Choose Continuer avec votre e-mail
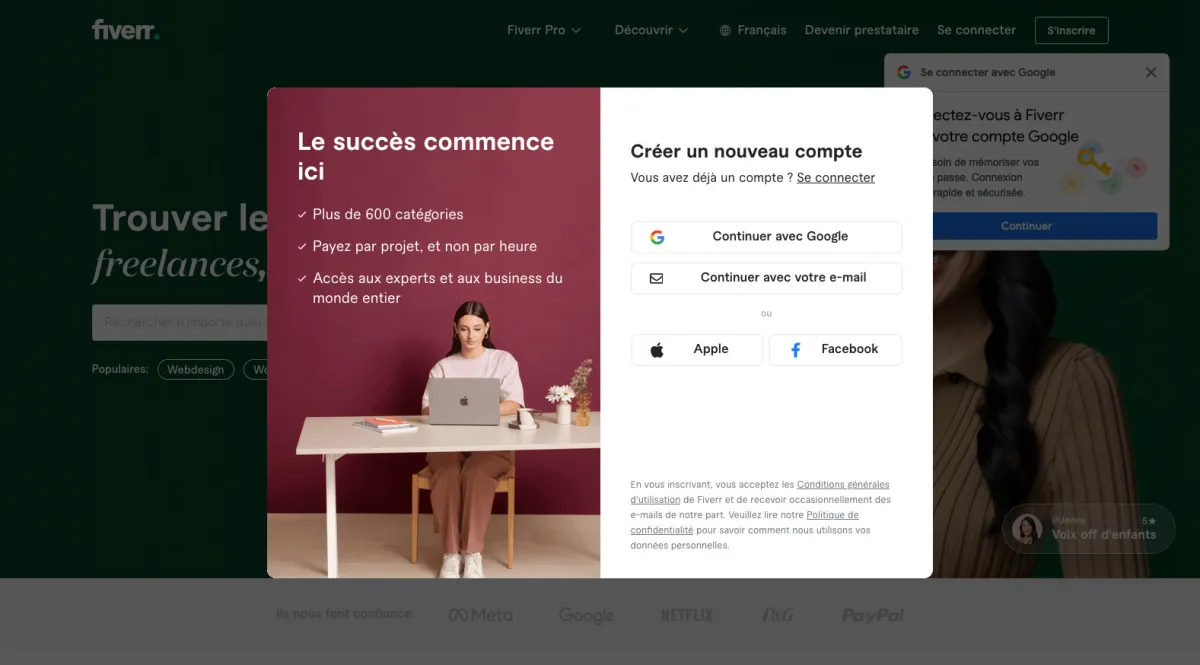The image size is (1200, 665). (x=766, y=278)
